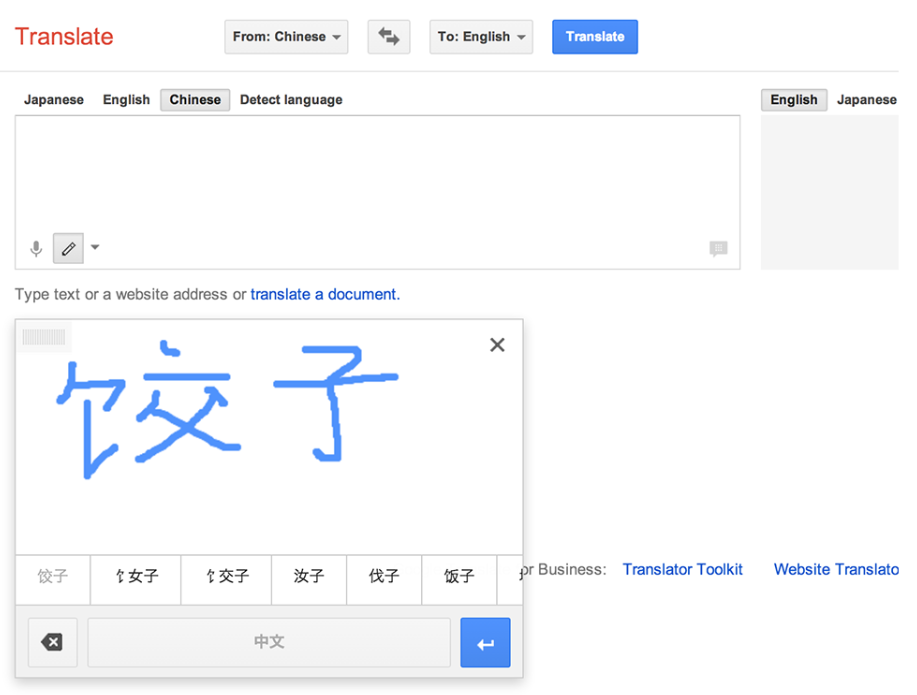Open the translate a document link
917x695 pixels.
325,294
